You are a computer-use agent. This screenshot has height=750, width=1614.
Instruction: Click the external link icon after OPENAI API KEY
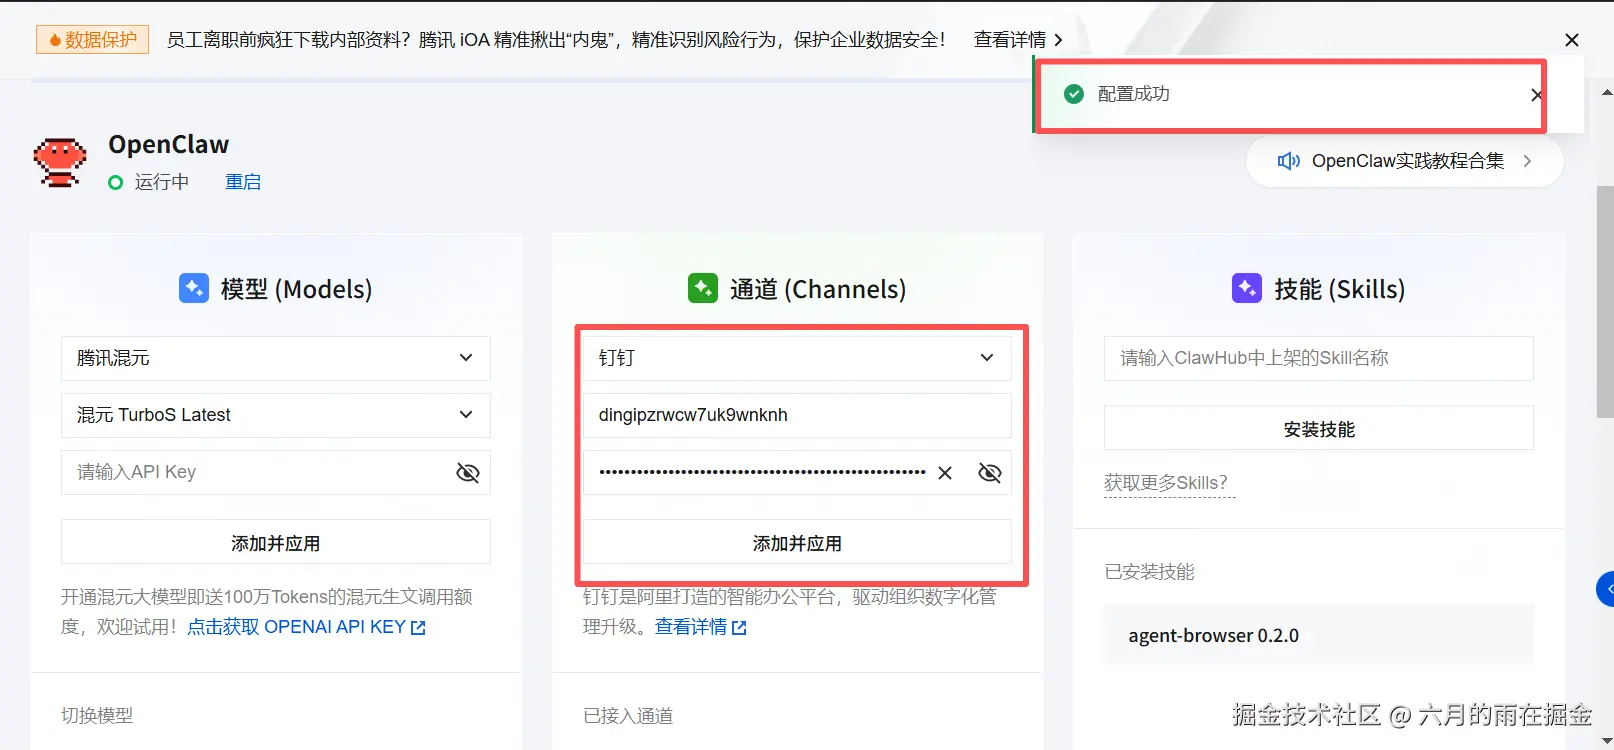pyautogui.click(x=418, y=628)
